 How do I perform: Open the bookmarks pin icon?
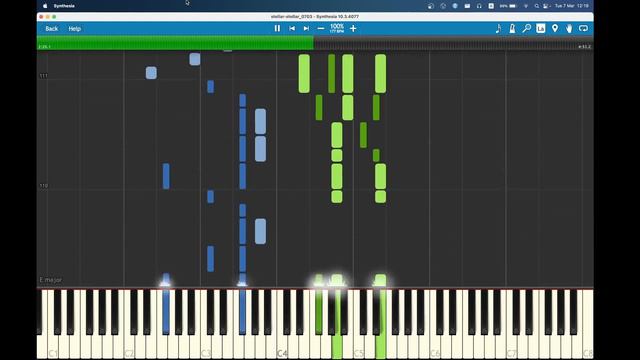click(555, 29)
